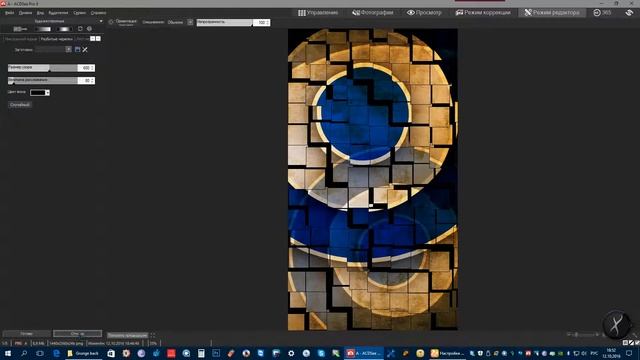Viewport: 640px width, 360px height.
Task: Select the linear gradient tool icon
Action: (43, 29)
